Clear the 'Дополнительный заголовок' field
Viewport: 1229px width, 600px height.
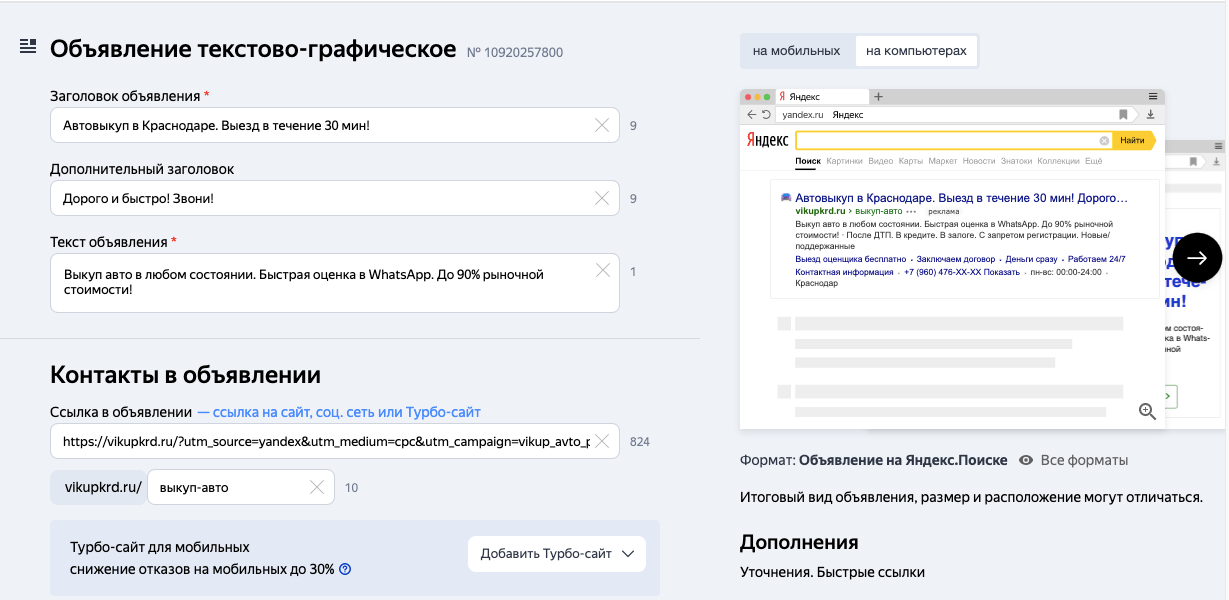pyautogui.click(x=602, y=198)
